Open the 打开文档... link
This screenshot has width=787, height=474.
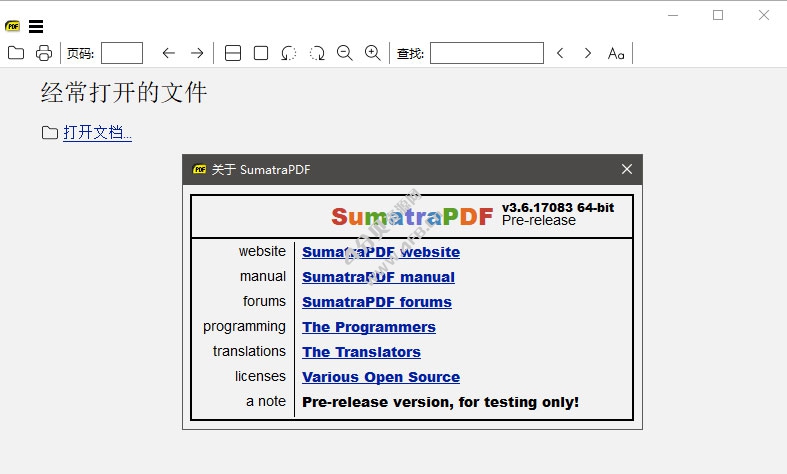click(x=97, y=133)
